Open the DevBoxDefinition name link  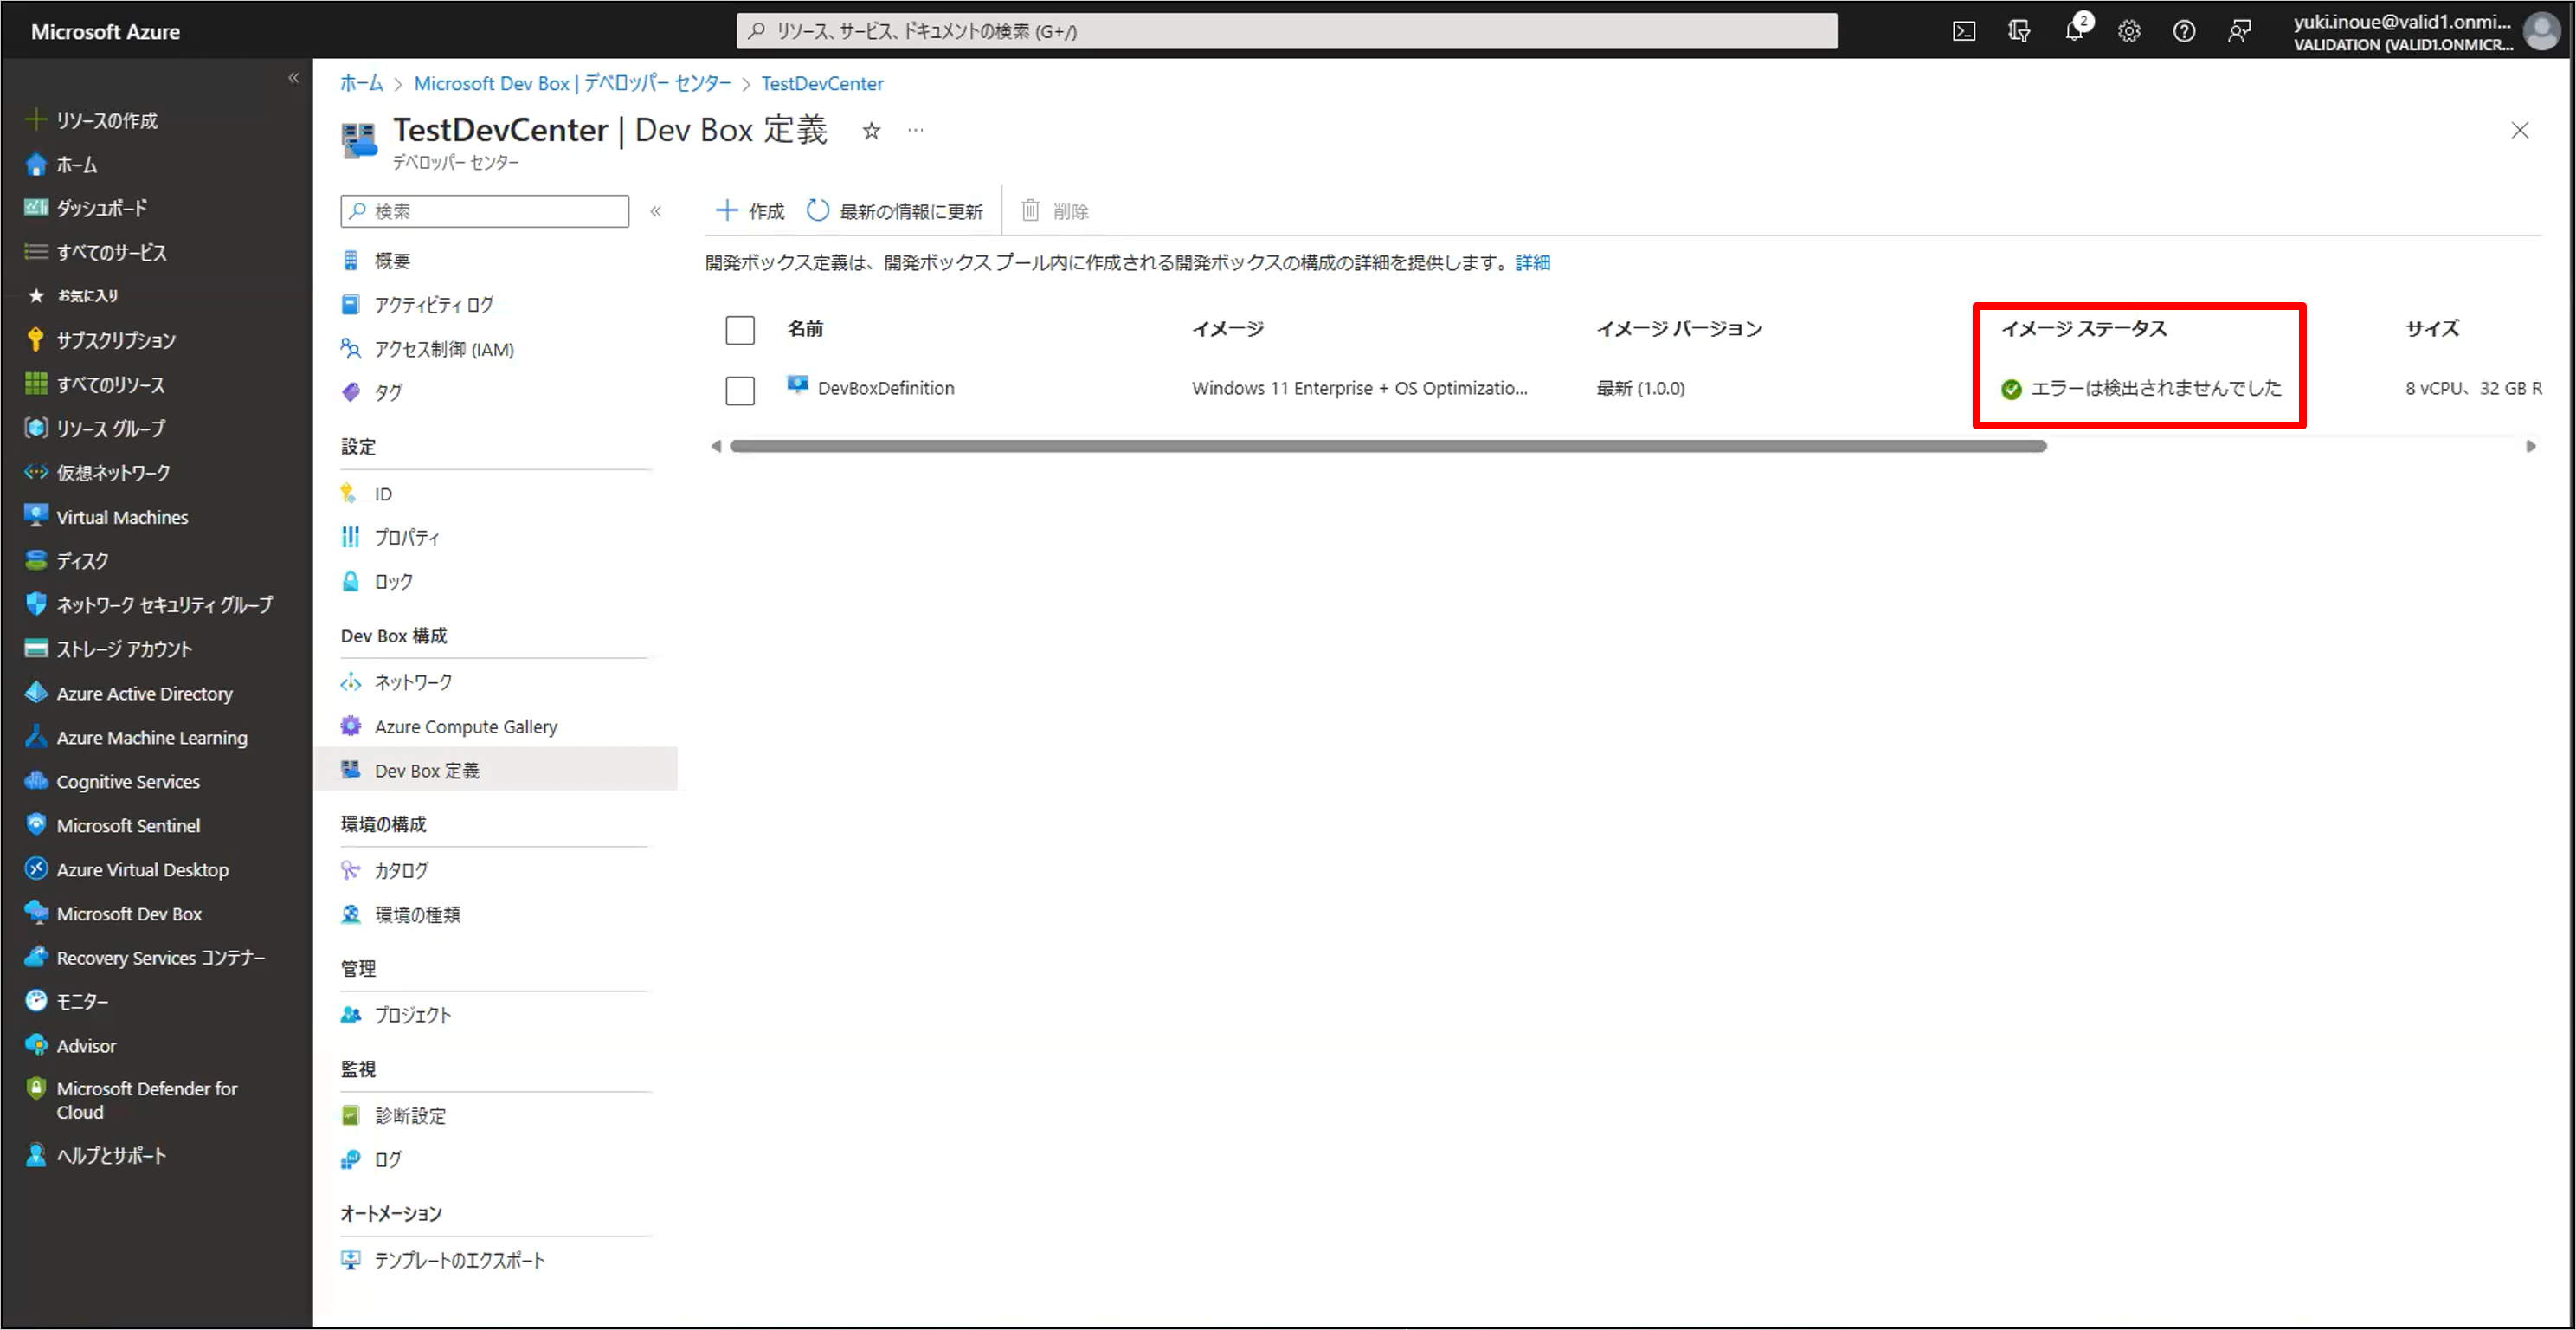point(886,388)
